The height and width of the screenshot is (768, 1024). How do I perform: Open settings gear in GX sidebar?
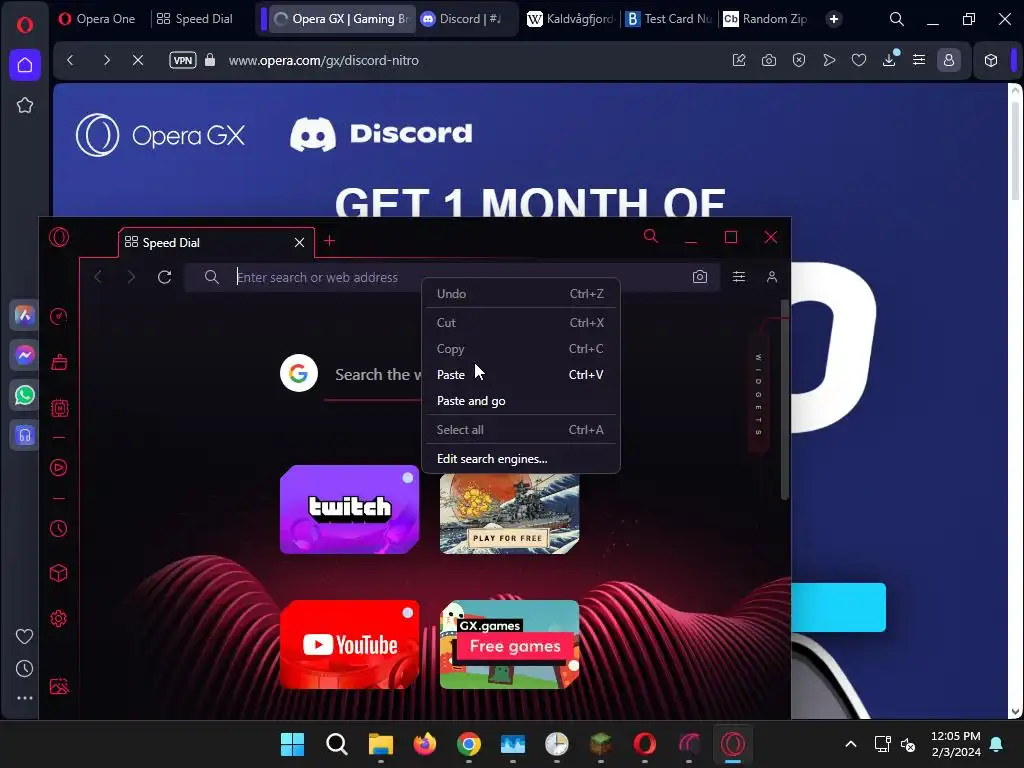59,618
